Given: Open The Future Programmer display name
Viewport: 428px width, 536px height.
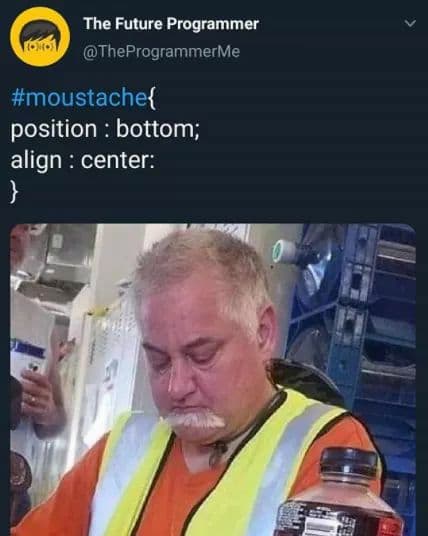Looking at the screenshot, I should [x=171, y=24].
